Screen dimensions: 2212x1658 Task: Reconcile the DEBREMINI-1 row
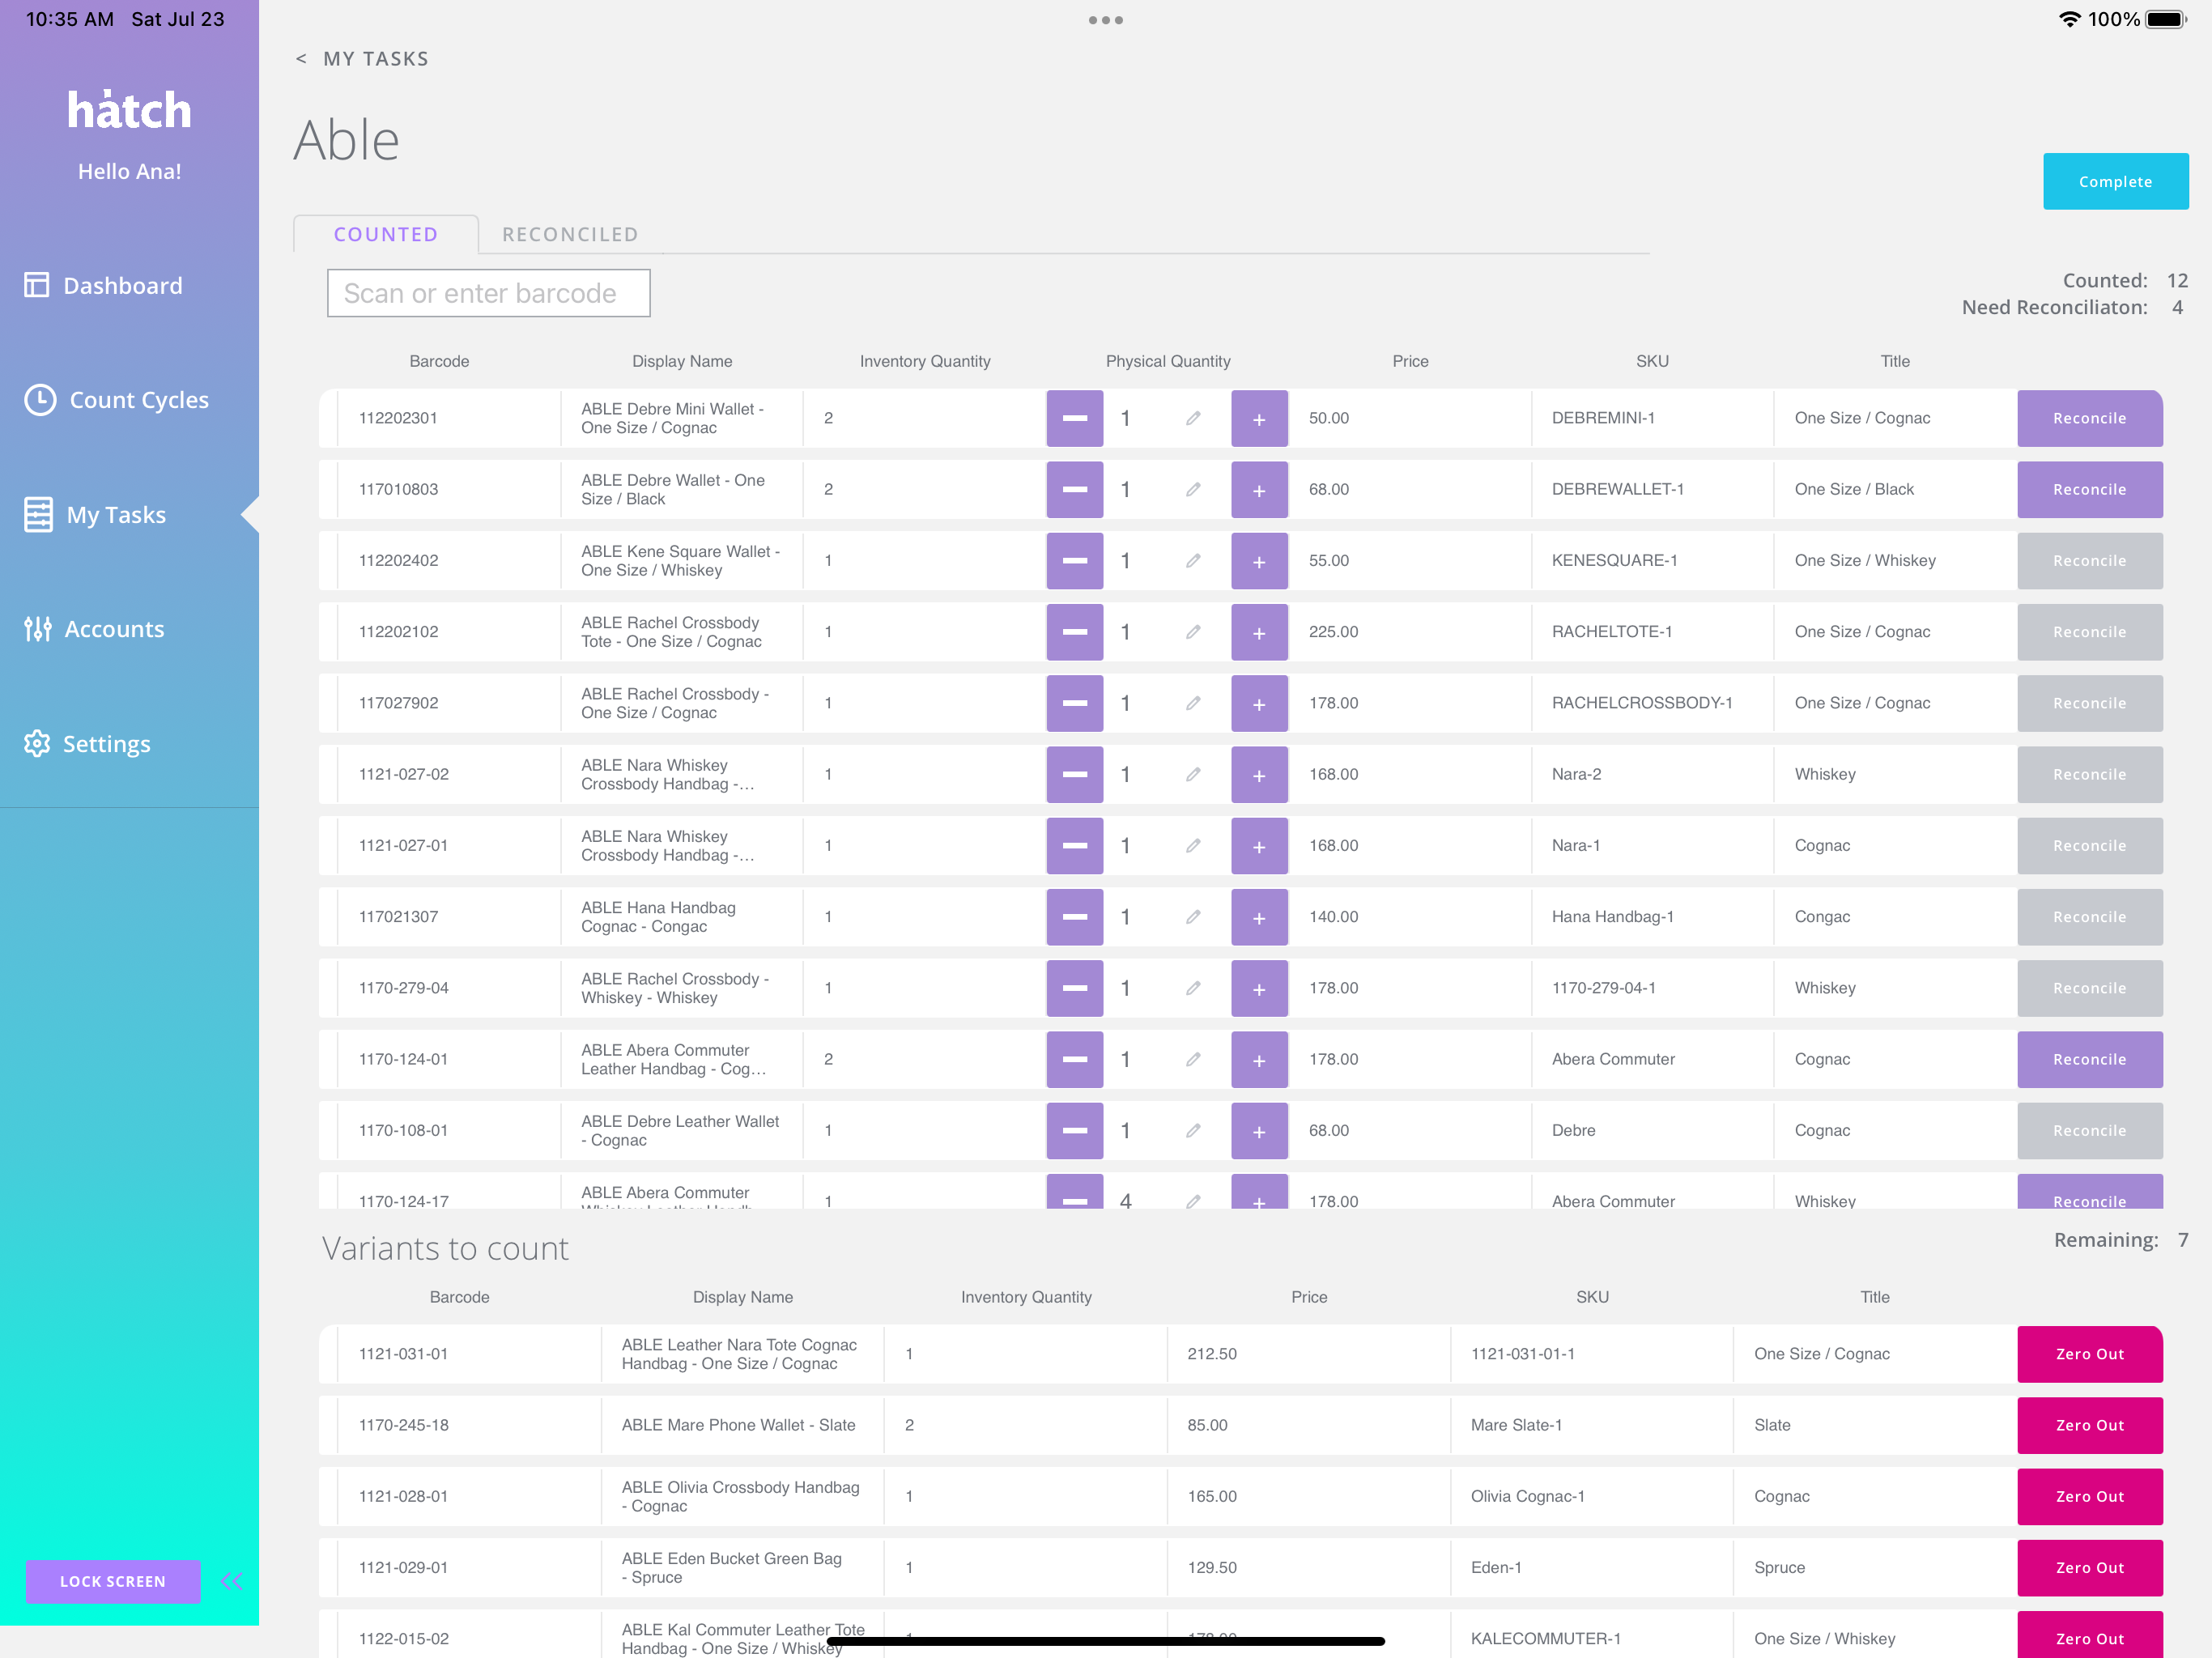(x=2089, y=418)
